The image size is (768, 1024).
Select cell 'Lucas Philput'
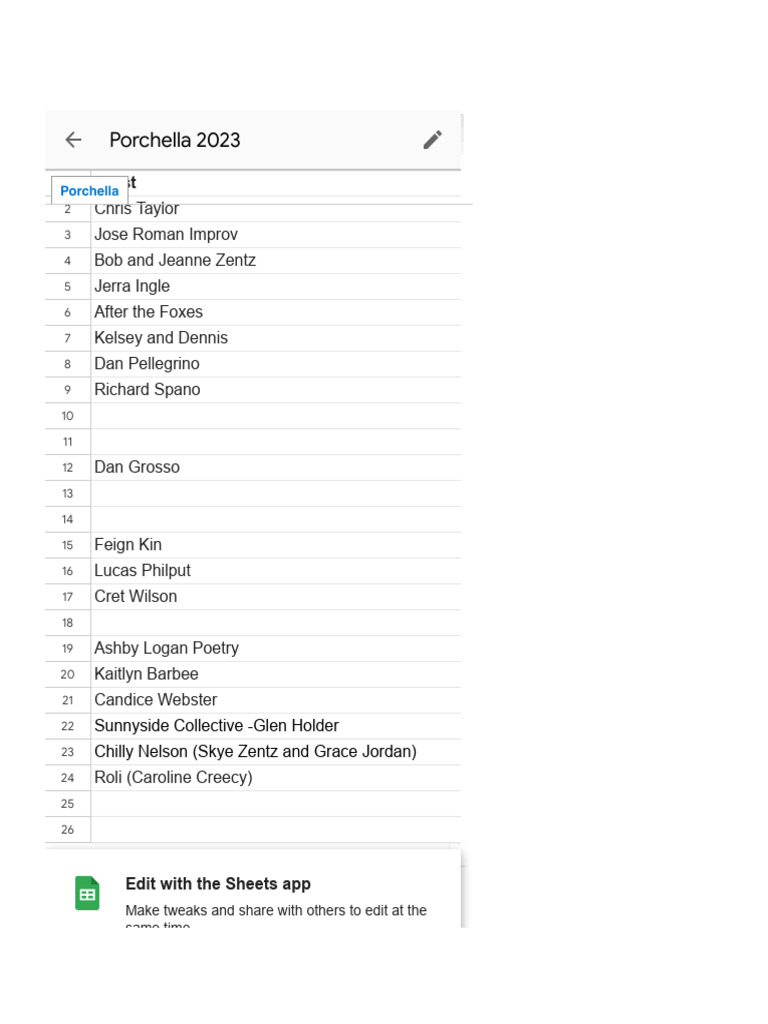coord(276,571)
